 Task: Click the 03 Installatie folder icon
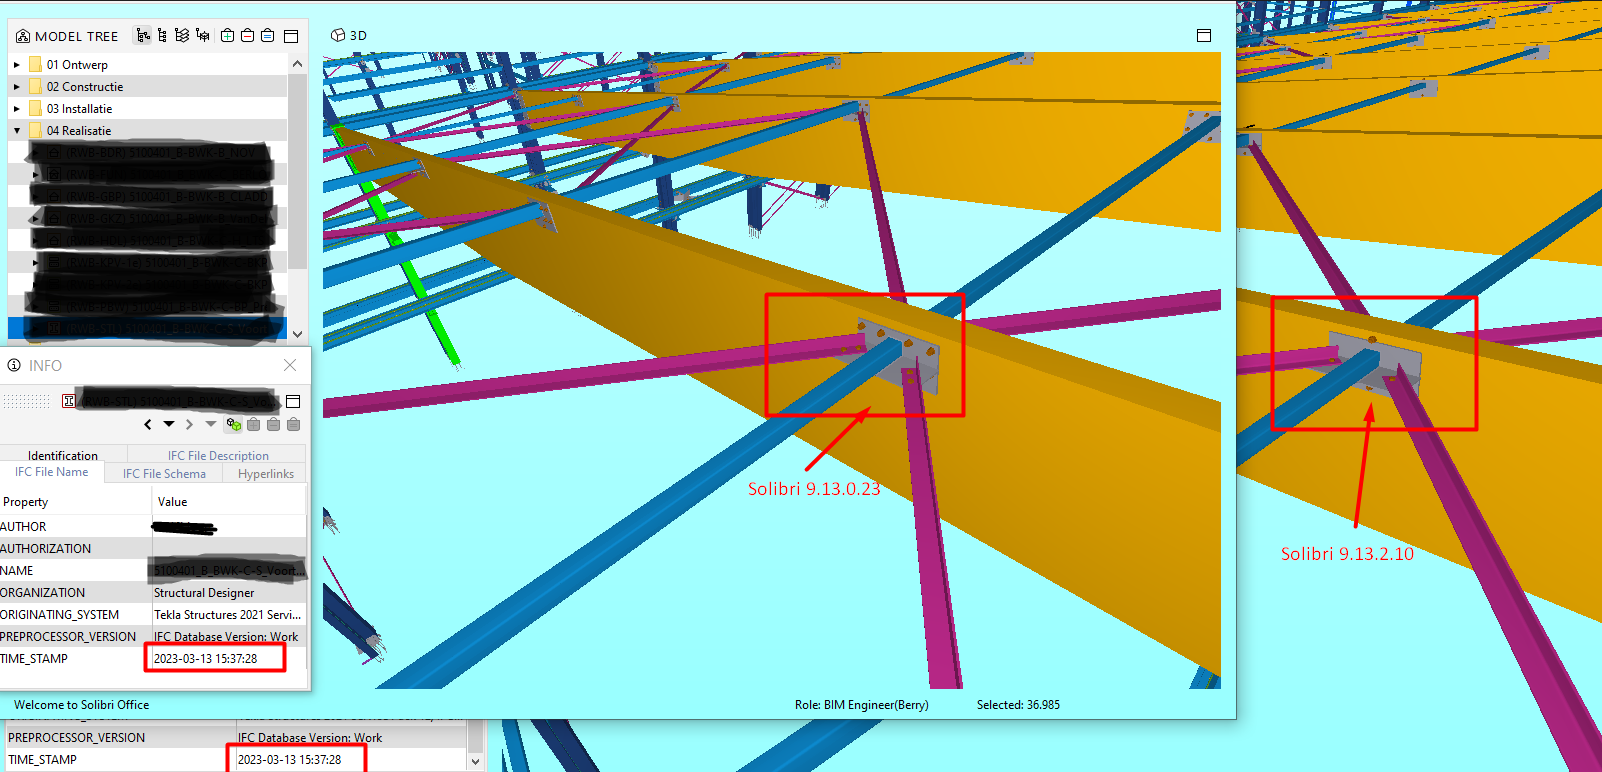click(x=36, y=109)
